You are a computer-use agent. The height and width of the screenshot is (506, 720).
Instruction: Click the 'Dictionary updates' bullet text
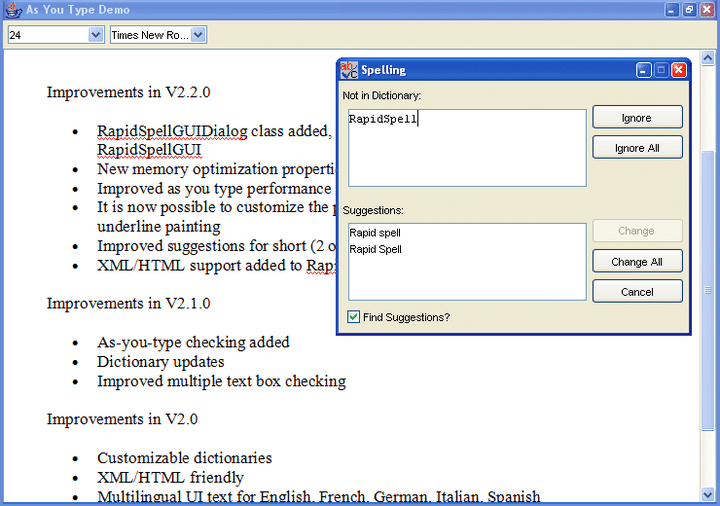pyautogui.click(x=161, y=362)
